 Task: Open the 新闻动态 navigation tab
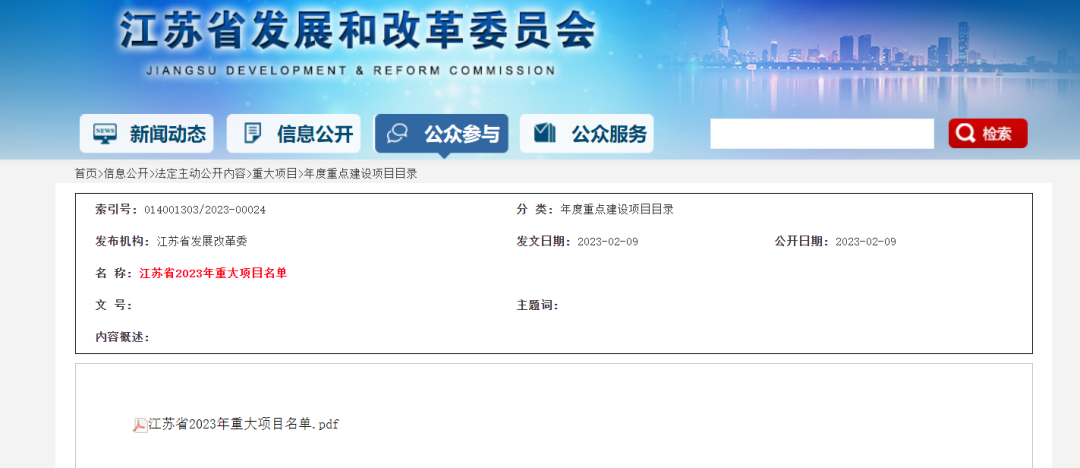(167, 133)
